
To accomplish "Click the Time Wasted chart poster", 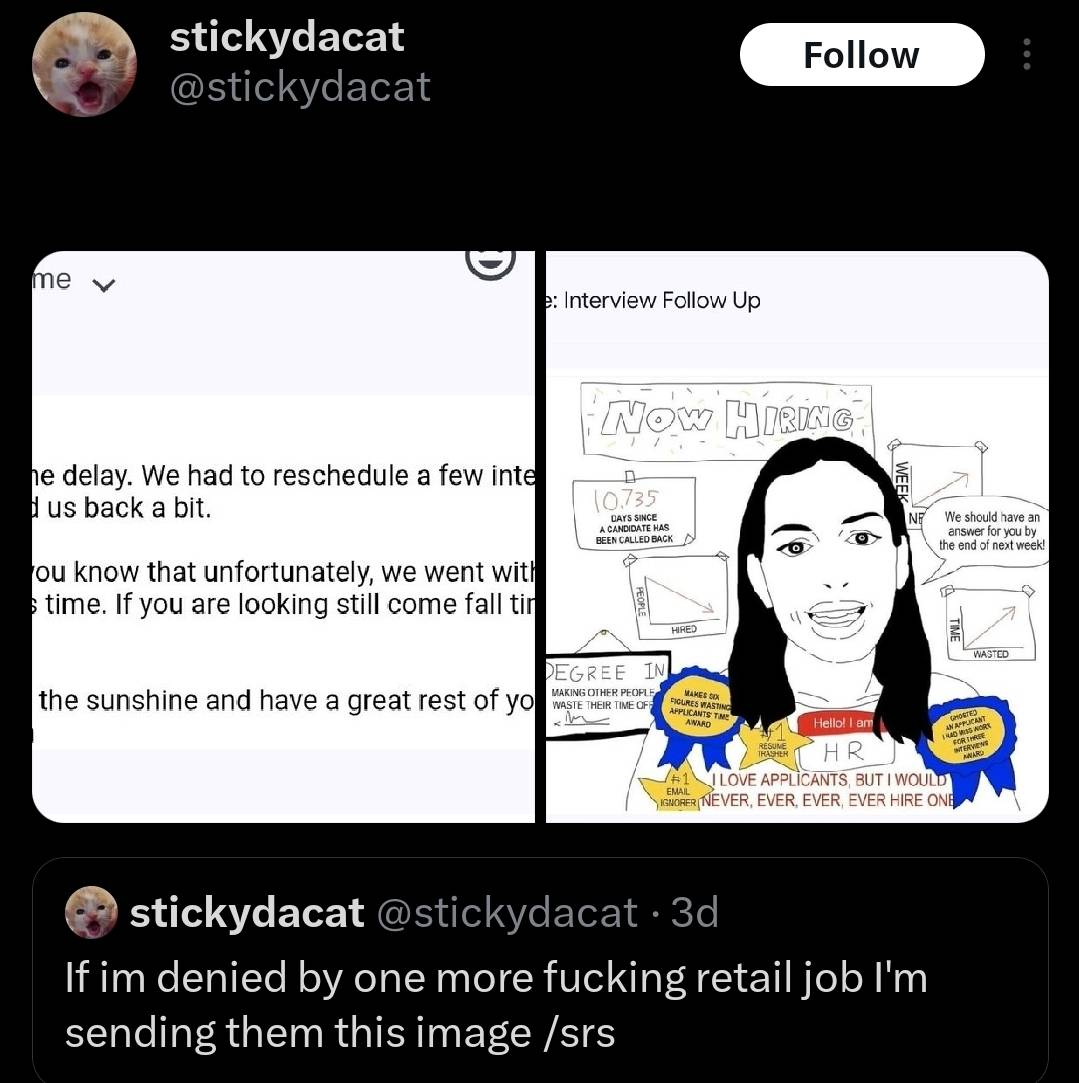I will (988, 624).
